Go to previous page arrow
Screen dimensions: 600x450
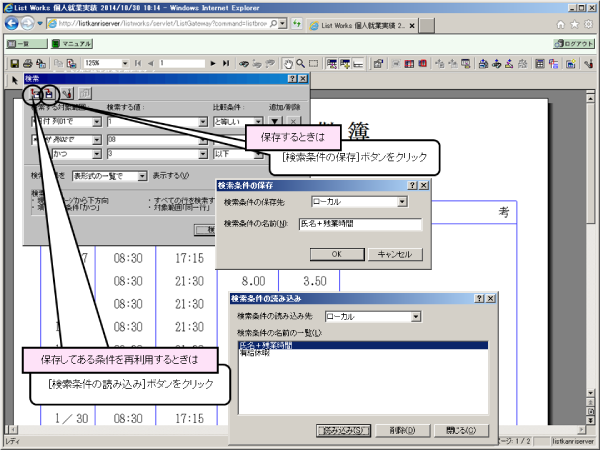point(150,64)
